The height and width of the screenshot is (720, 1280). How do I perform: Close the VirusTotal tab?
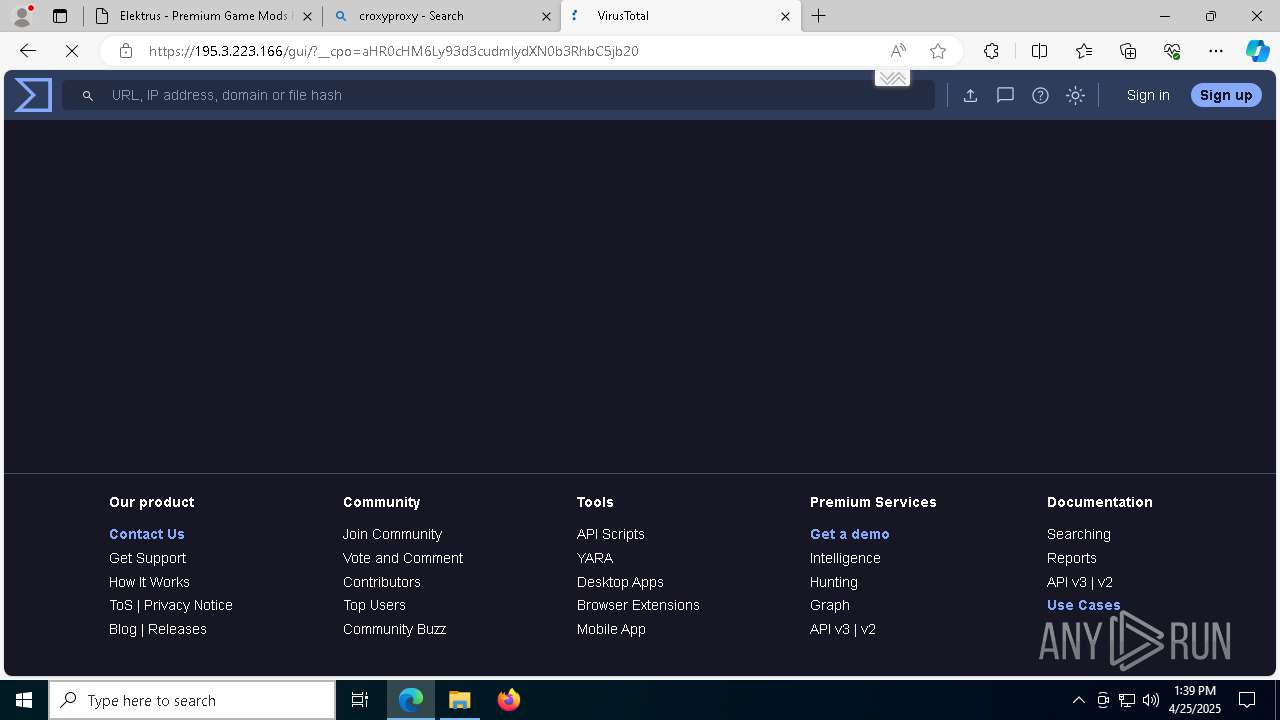785,16
